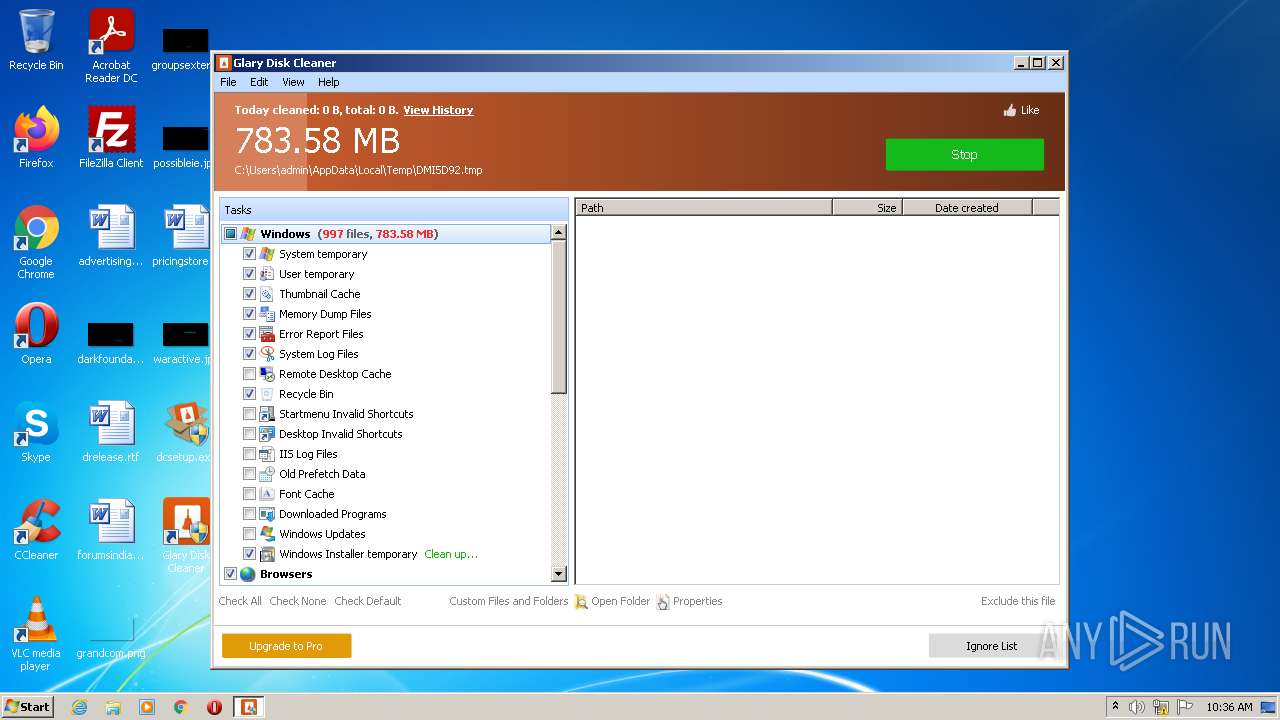Open CCleaner desktop shortcut
This screenshot has width=1280, height=720.
click(36, 530)
